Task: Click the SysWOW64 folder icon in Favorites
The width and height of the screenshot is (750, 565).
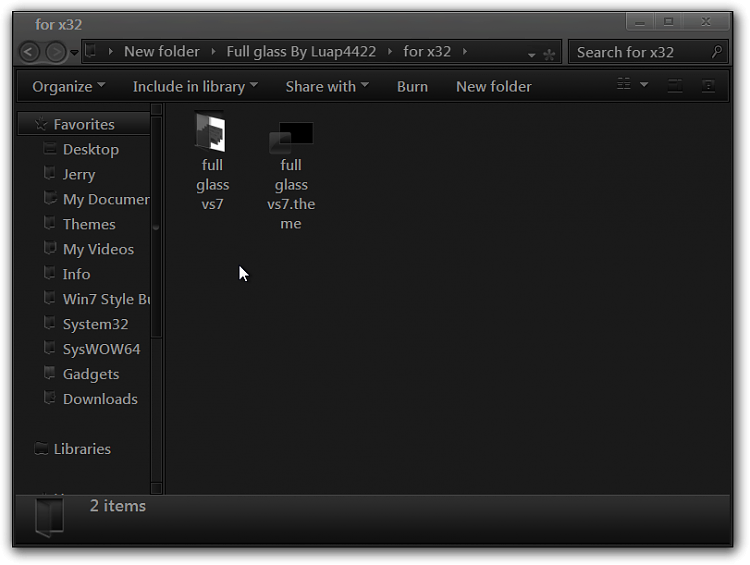Action: coord(49,348)
